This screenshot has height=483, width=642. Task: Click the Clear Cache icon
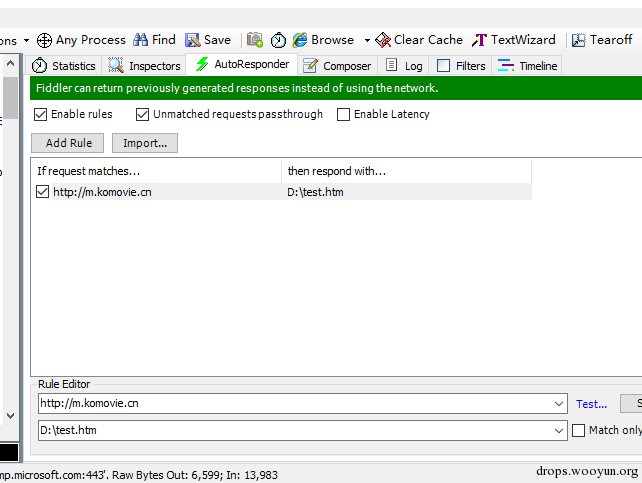coord(383,40)
